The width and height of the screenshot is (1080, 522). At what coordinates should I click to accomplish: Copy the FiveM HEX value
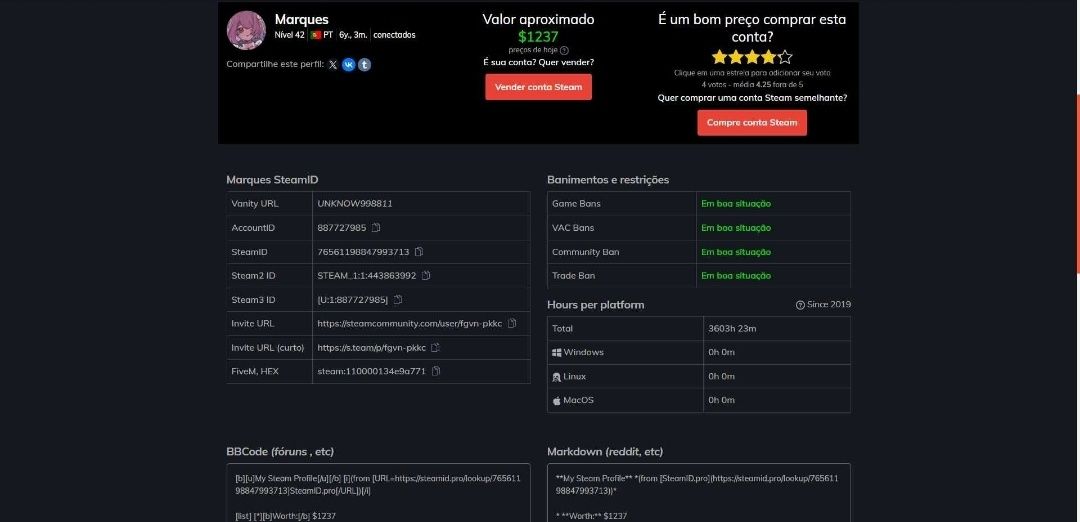(x=435, y=371)
